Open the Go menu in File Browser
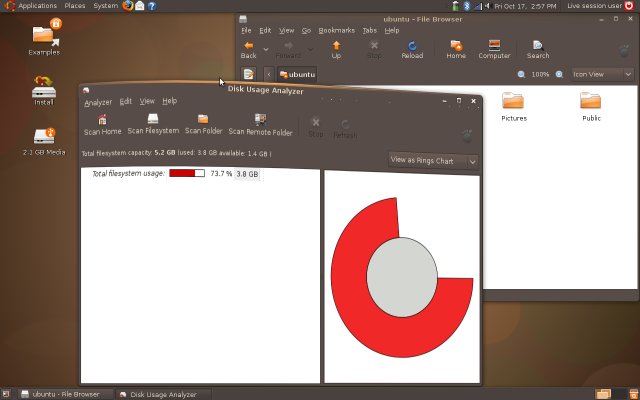The height and width of the screenshot is (400, 640). [307, 31]
